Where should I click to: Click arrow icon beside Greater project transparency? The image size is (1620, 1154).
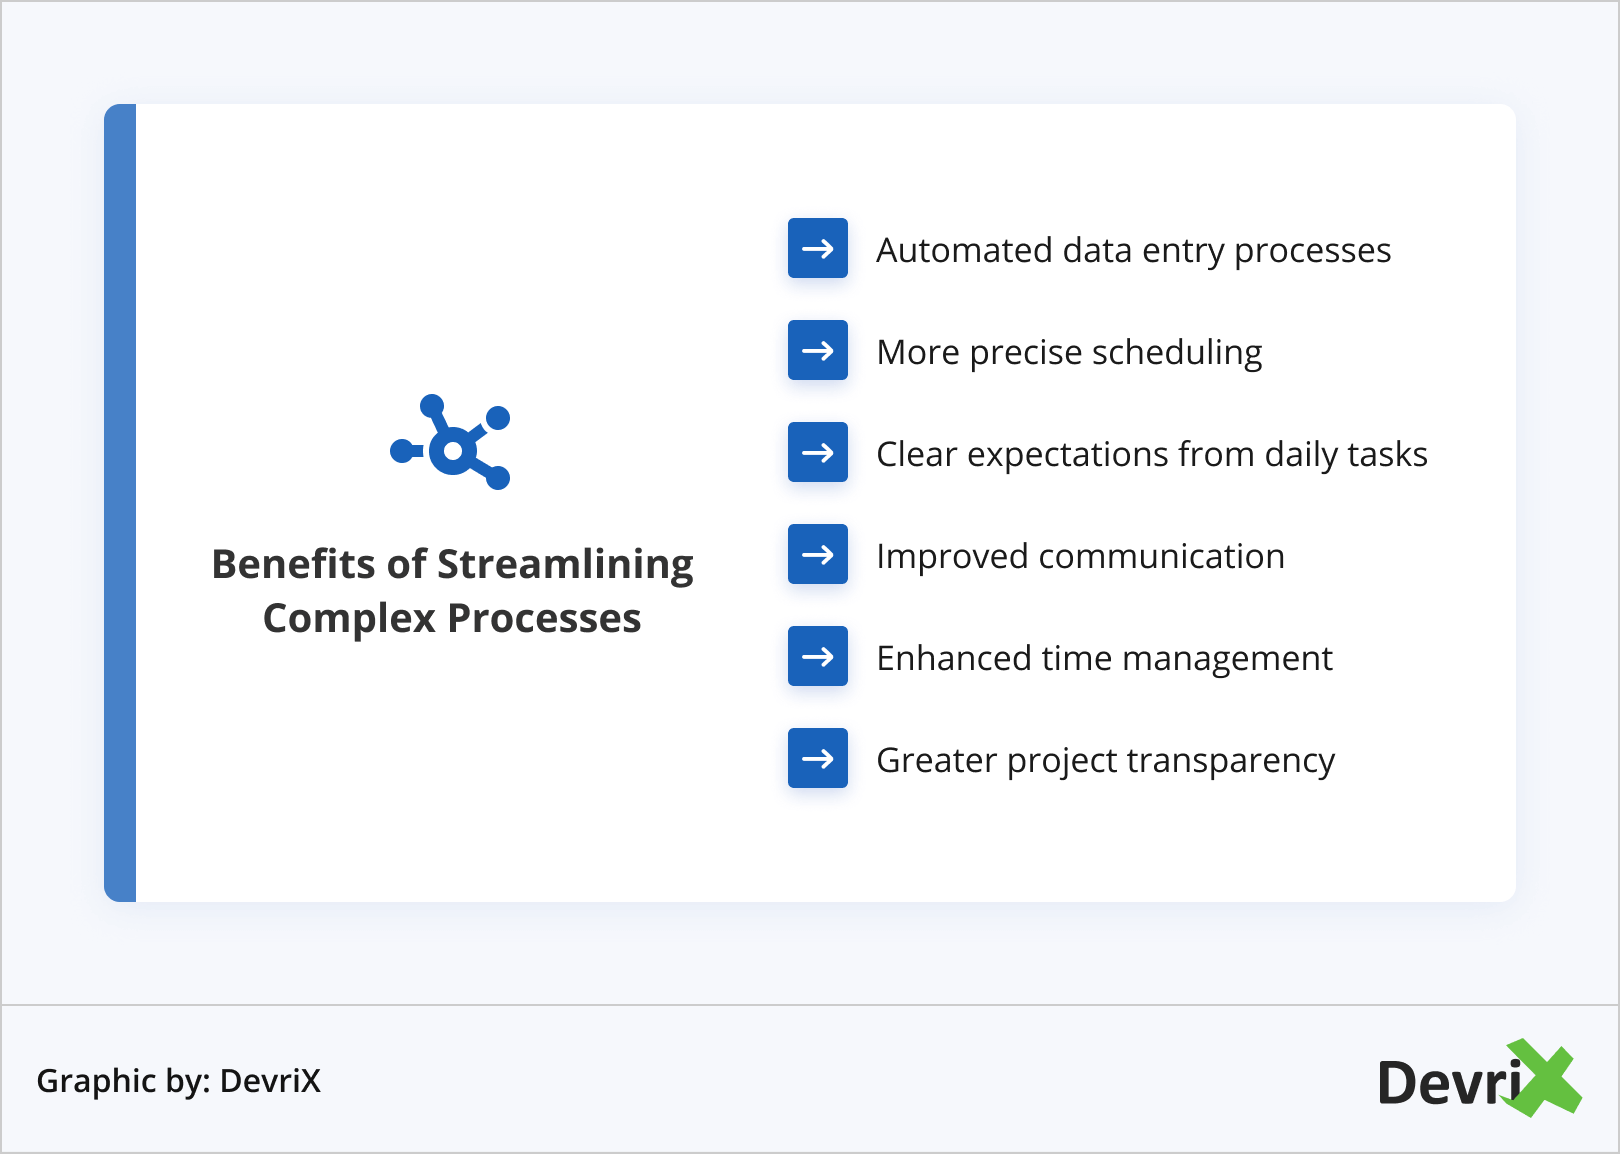click(817, 758)
